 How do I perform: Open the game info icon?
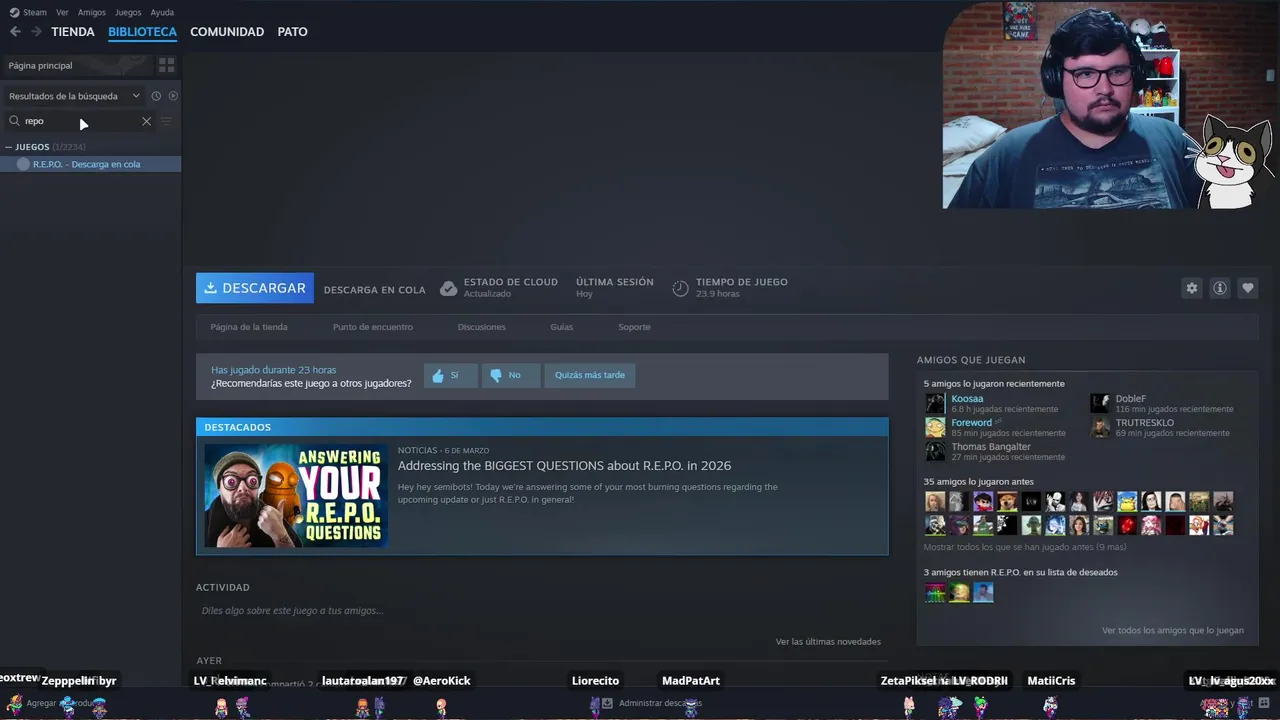pos(1220,288)
